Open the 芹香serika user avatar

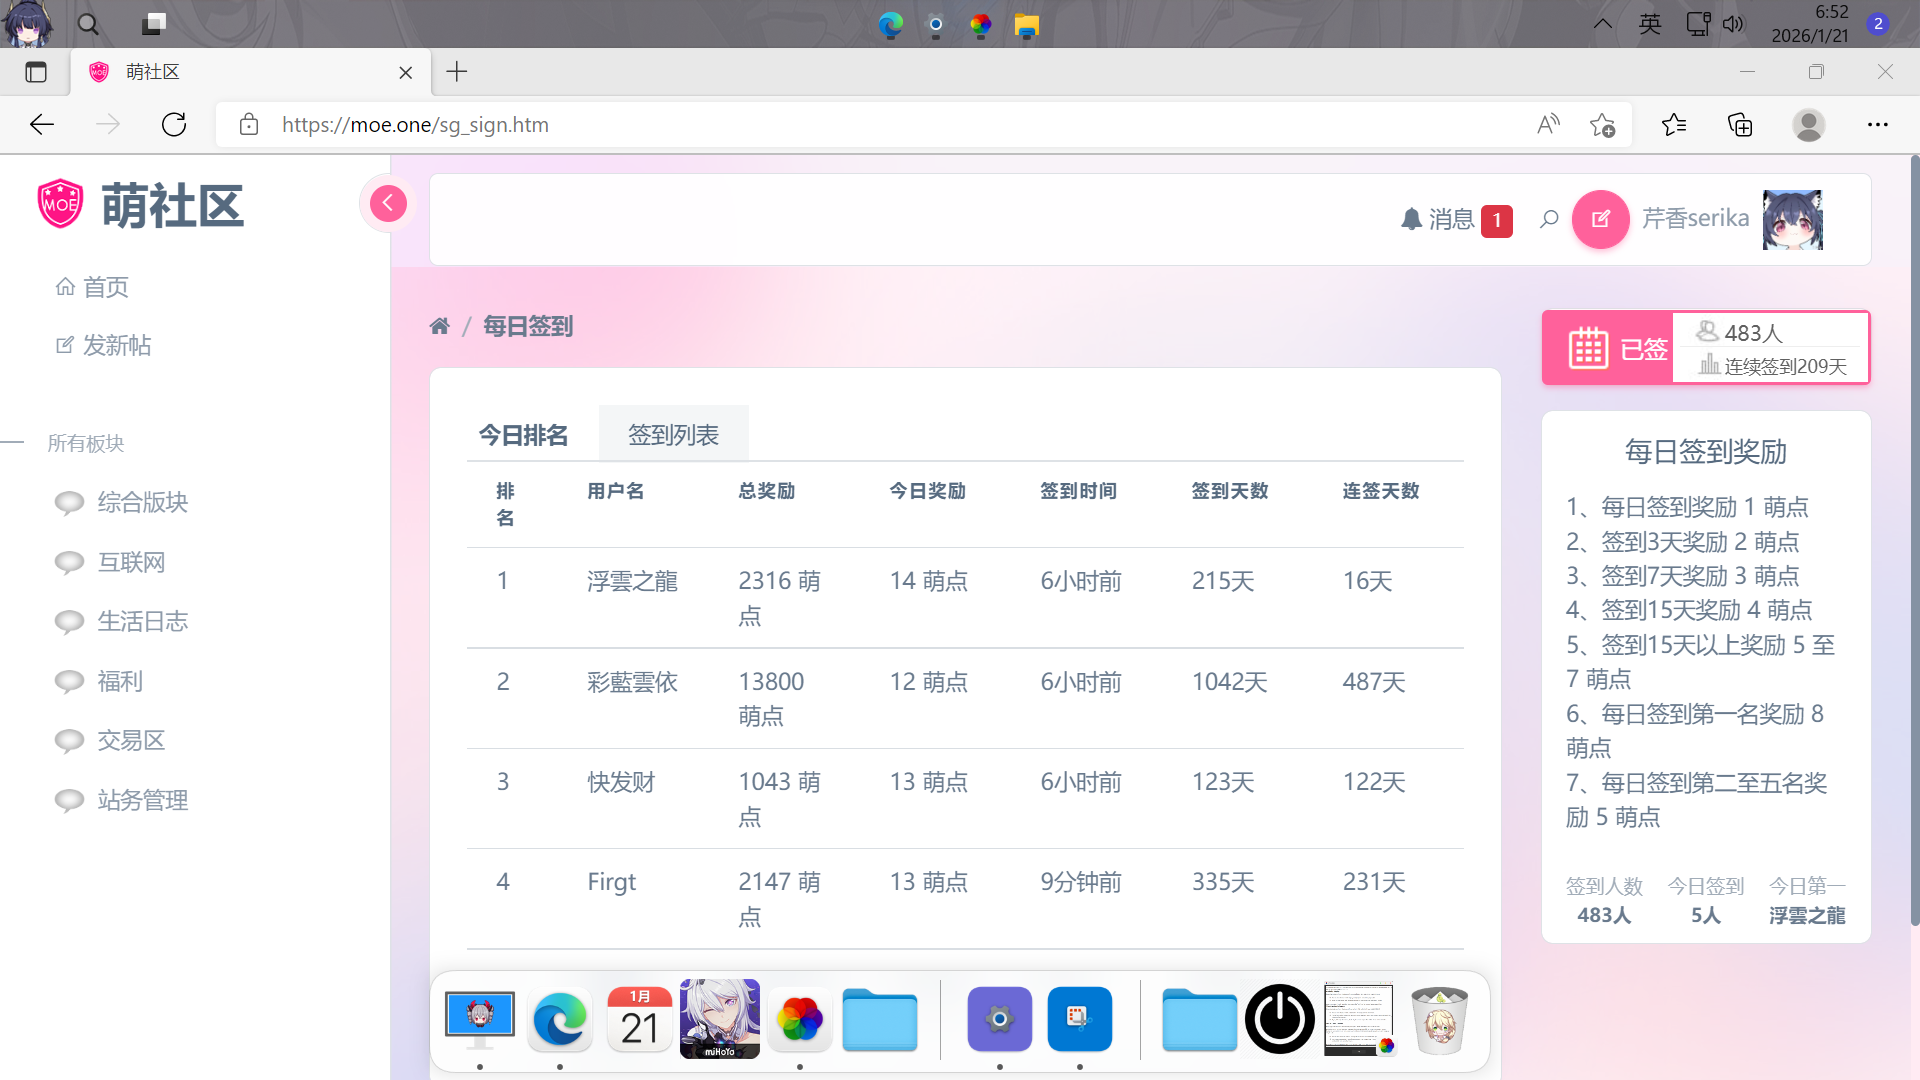tap(1791, 219)
